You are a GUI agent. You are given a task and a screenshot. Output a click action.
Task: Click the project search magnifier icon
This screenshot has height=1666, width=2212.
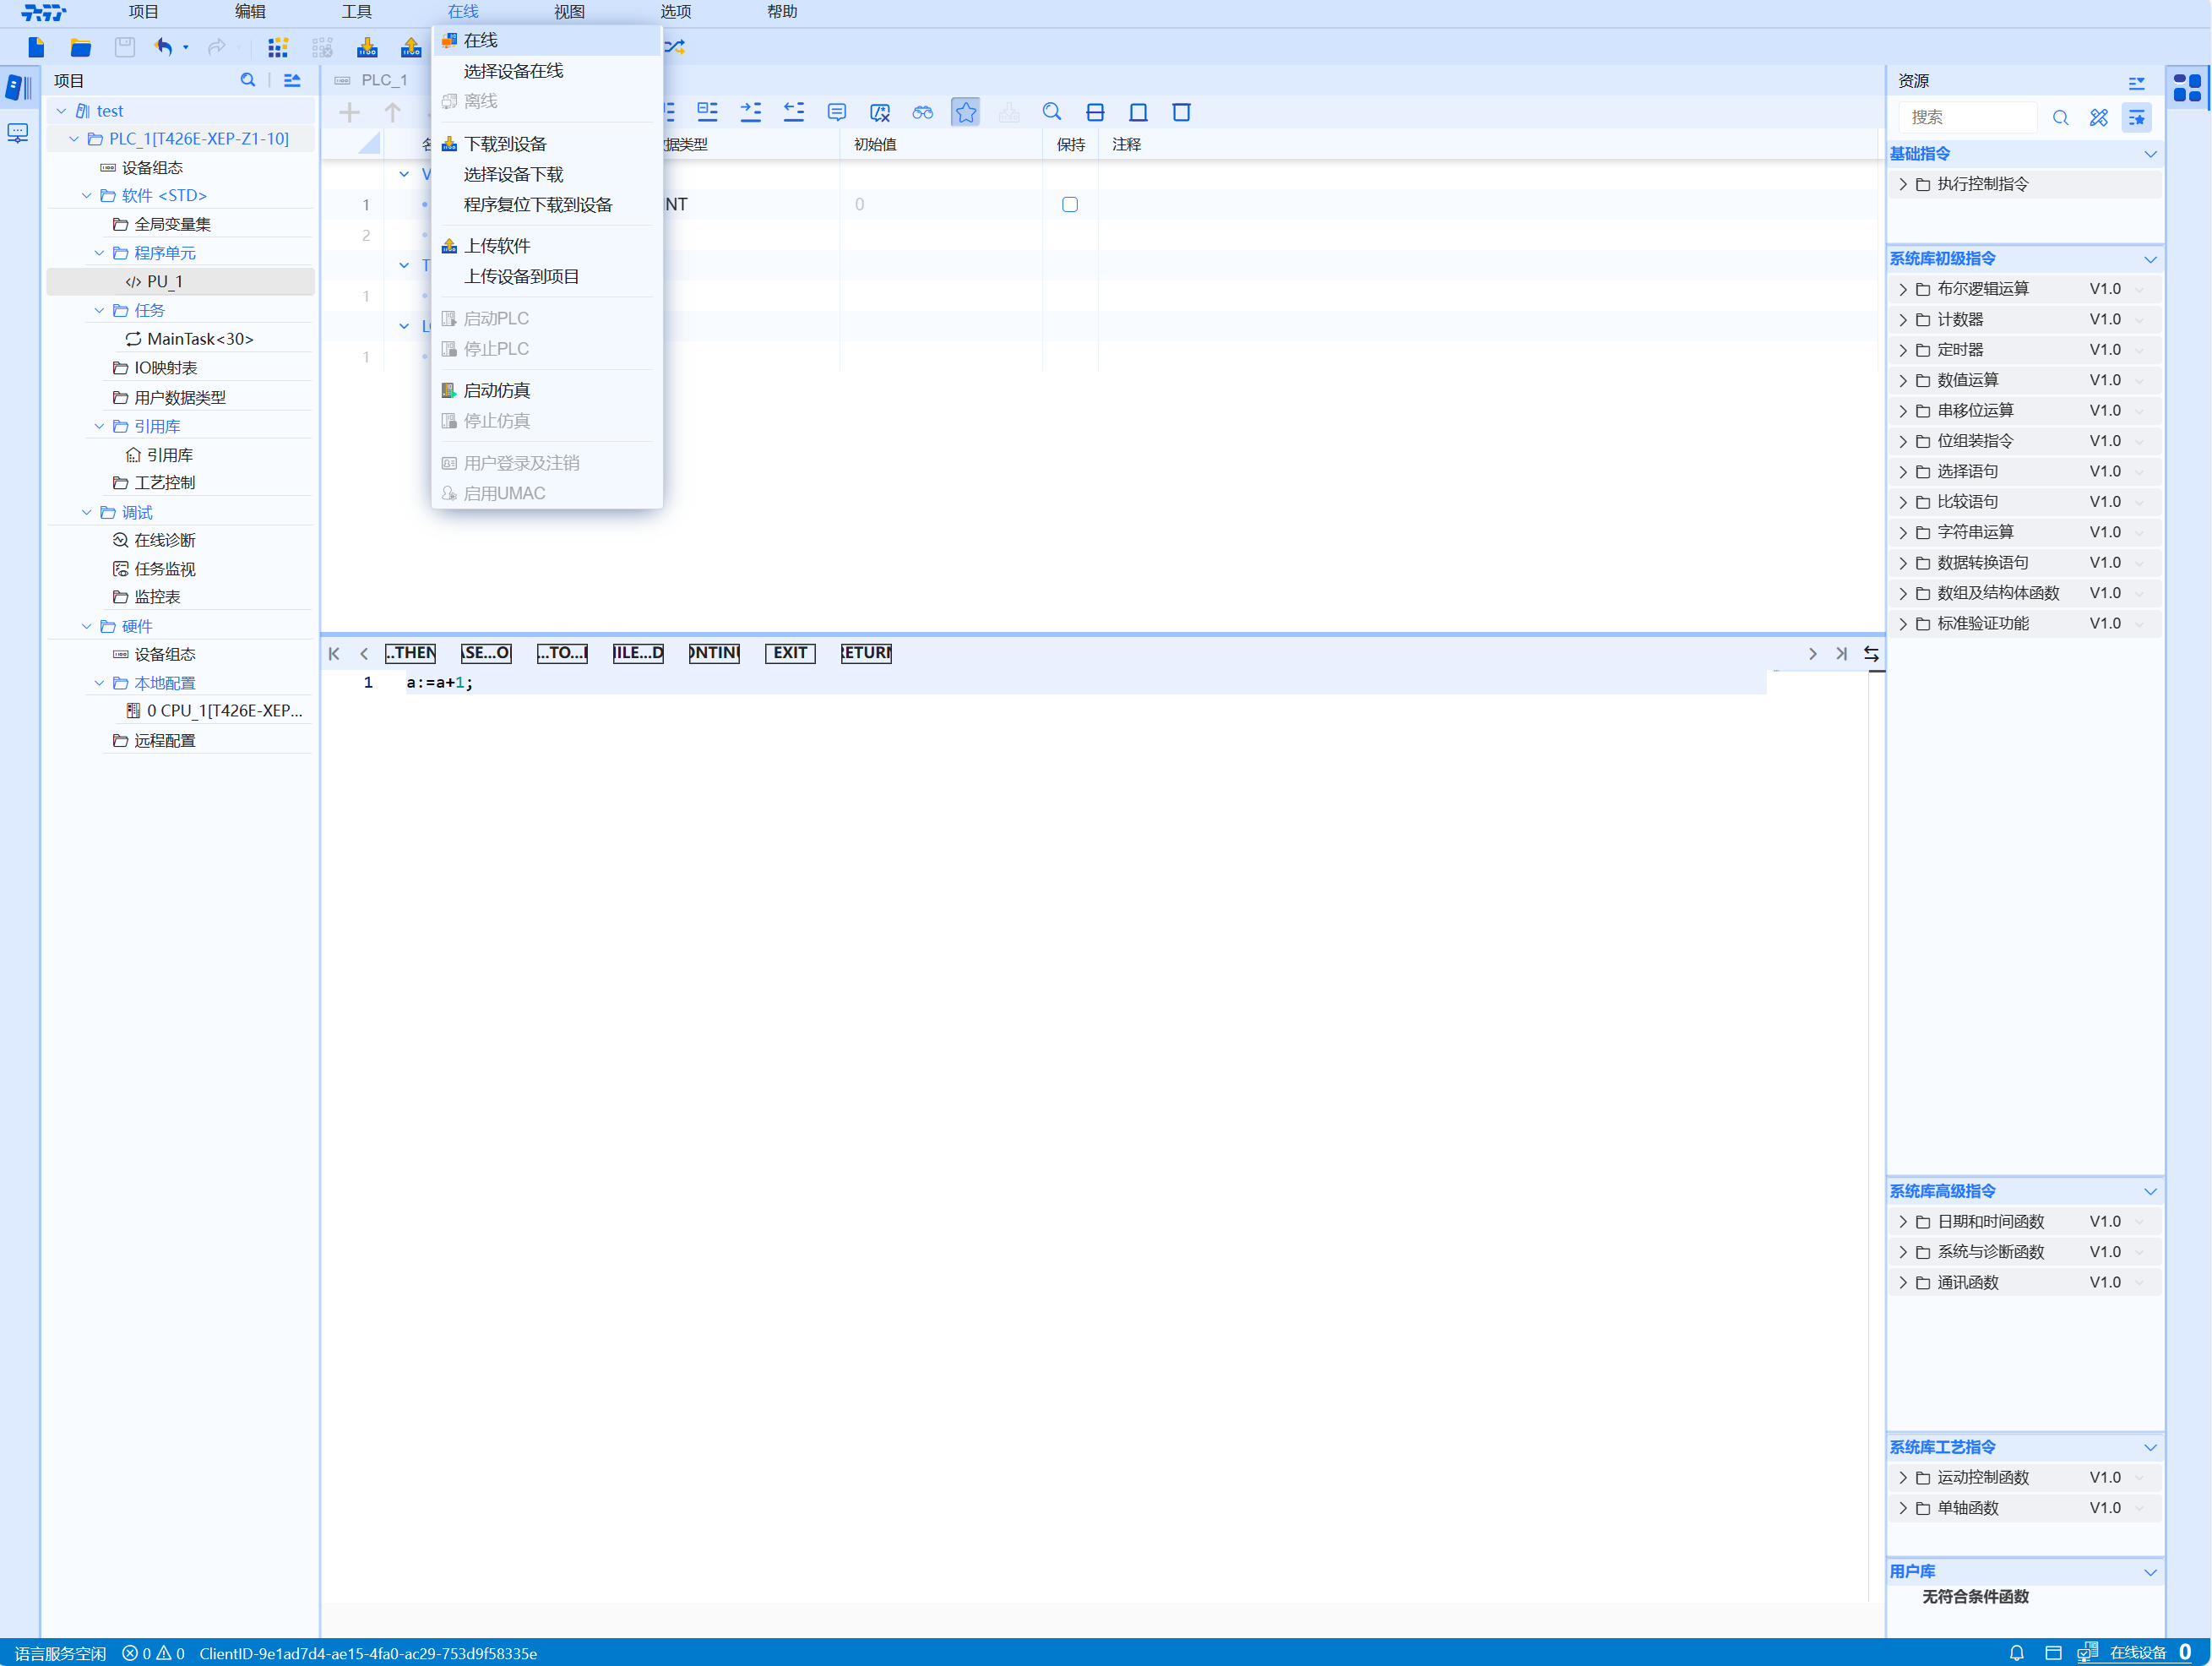[248, 80]
